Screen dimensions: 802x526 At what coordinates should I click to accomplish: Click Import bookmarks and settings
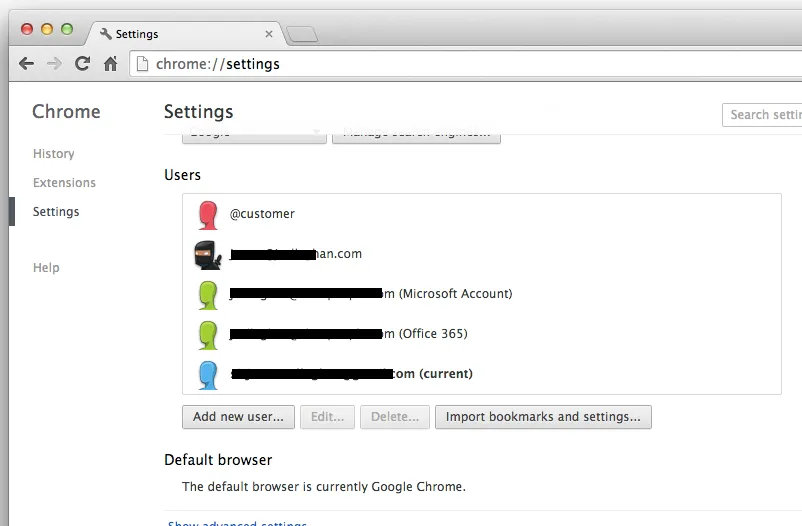click(x=543, y=417)
